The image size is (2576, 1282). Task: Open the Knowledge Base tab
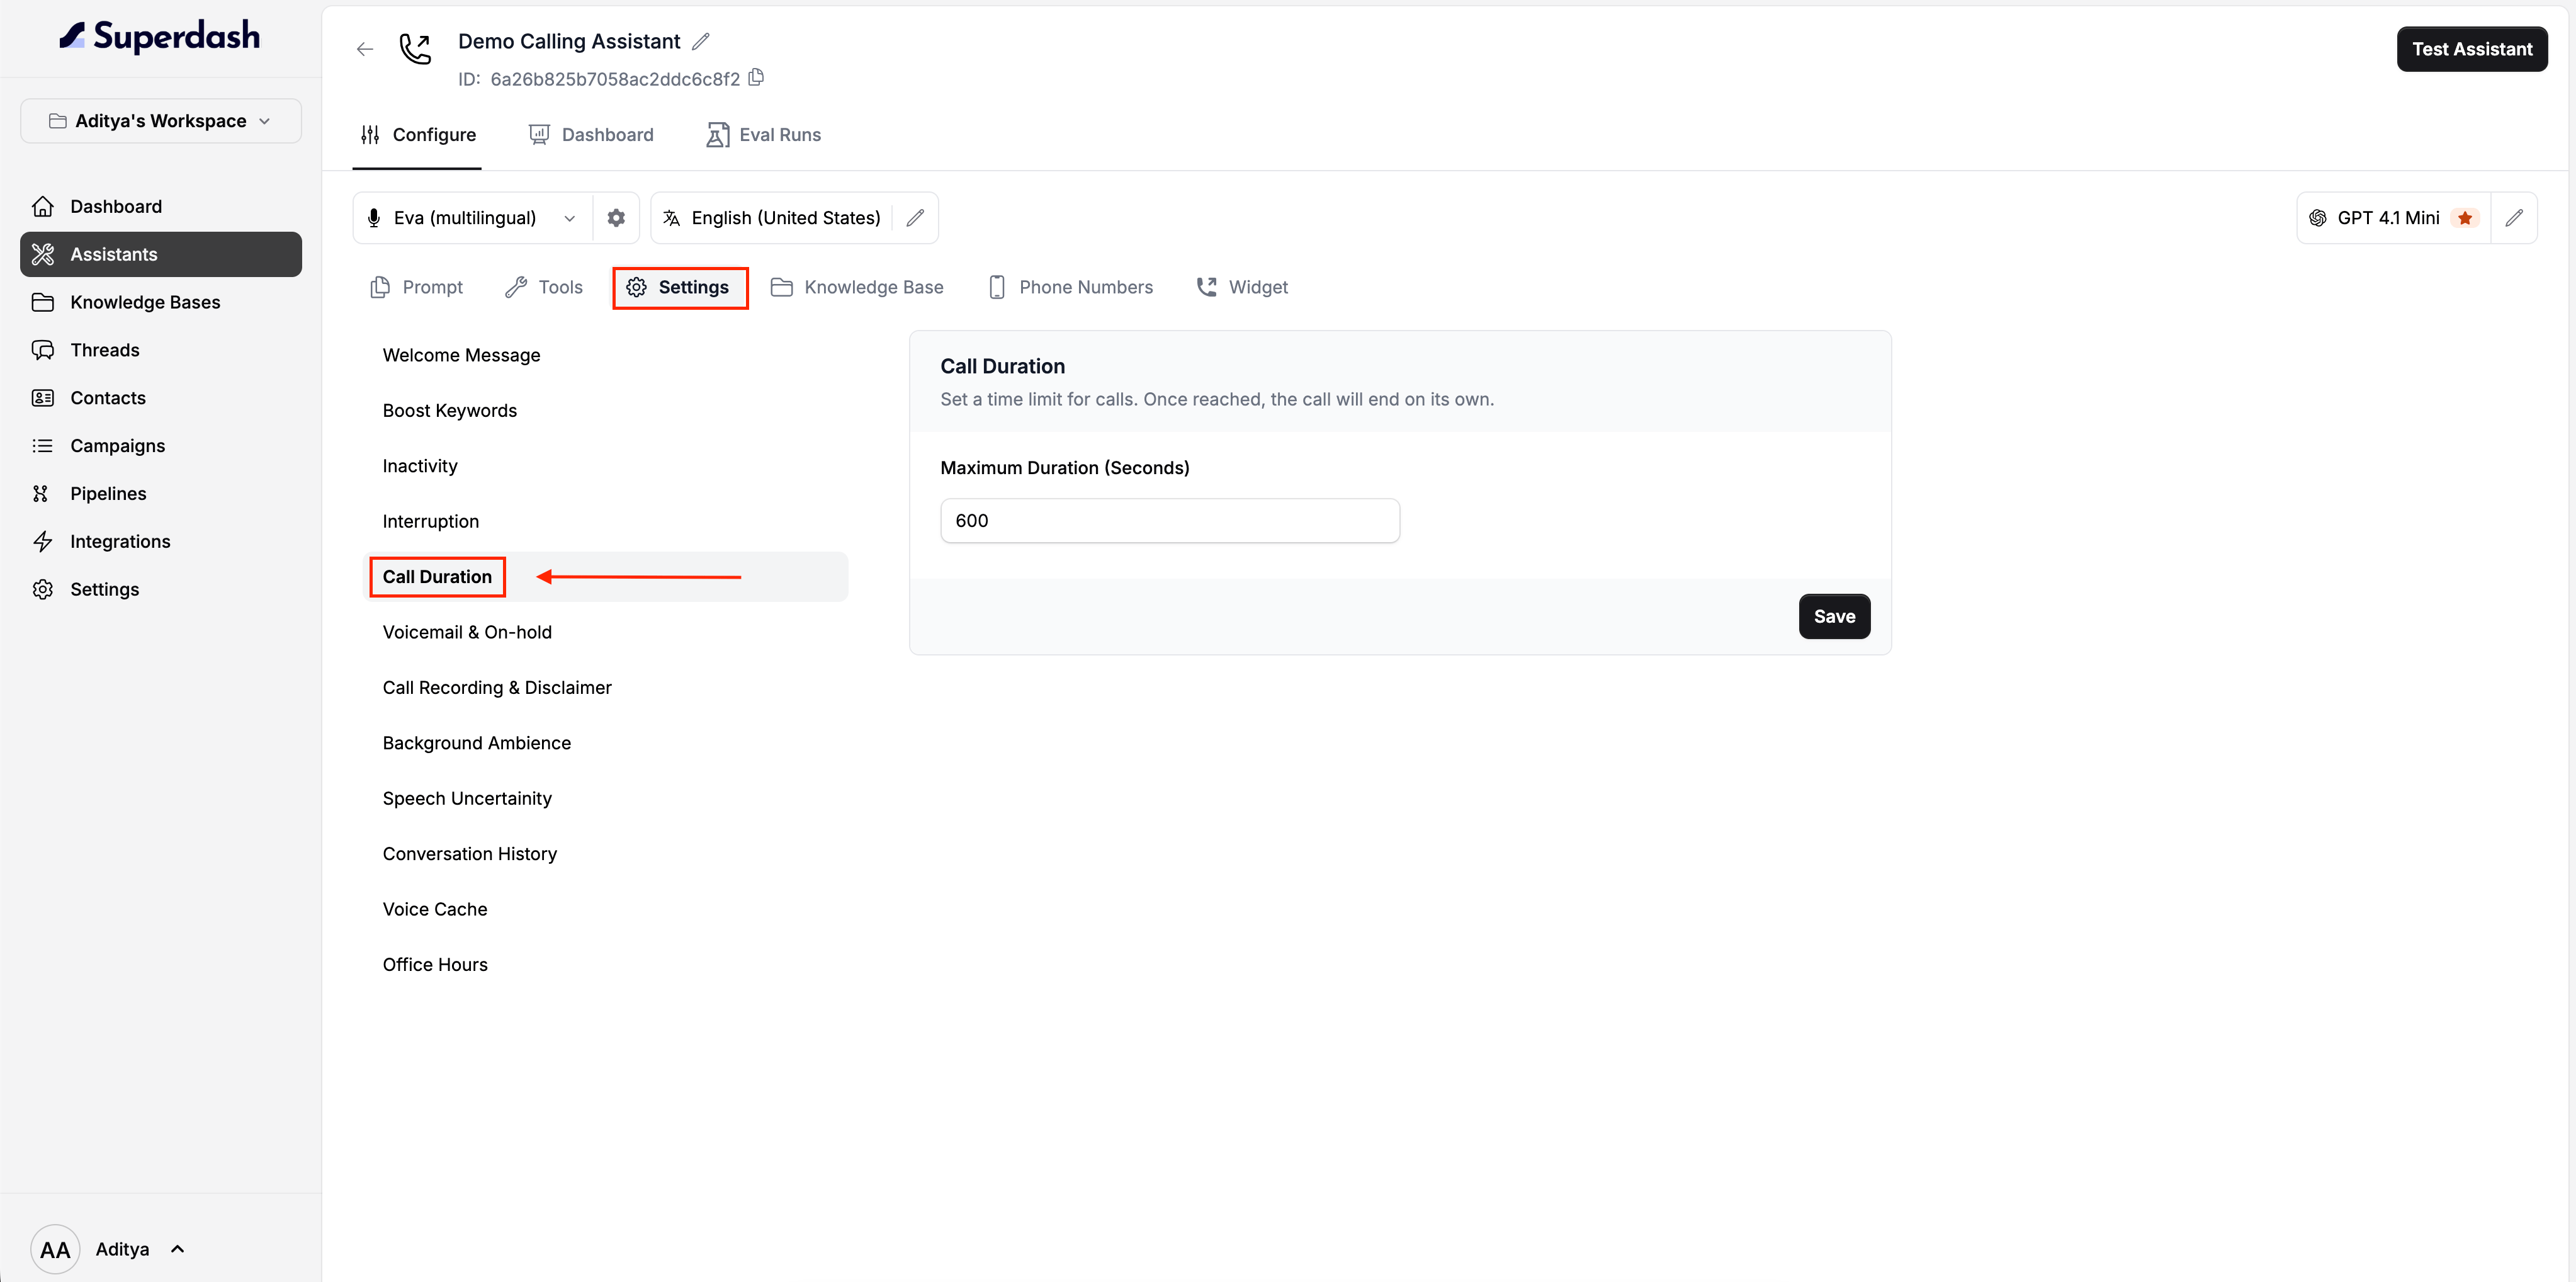tap(857, 288)
